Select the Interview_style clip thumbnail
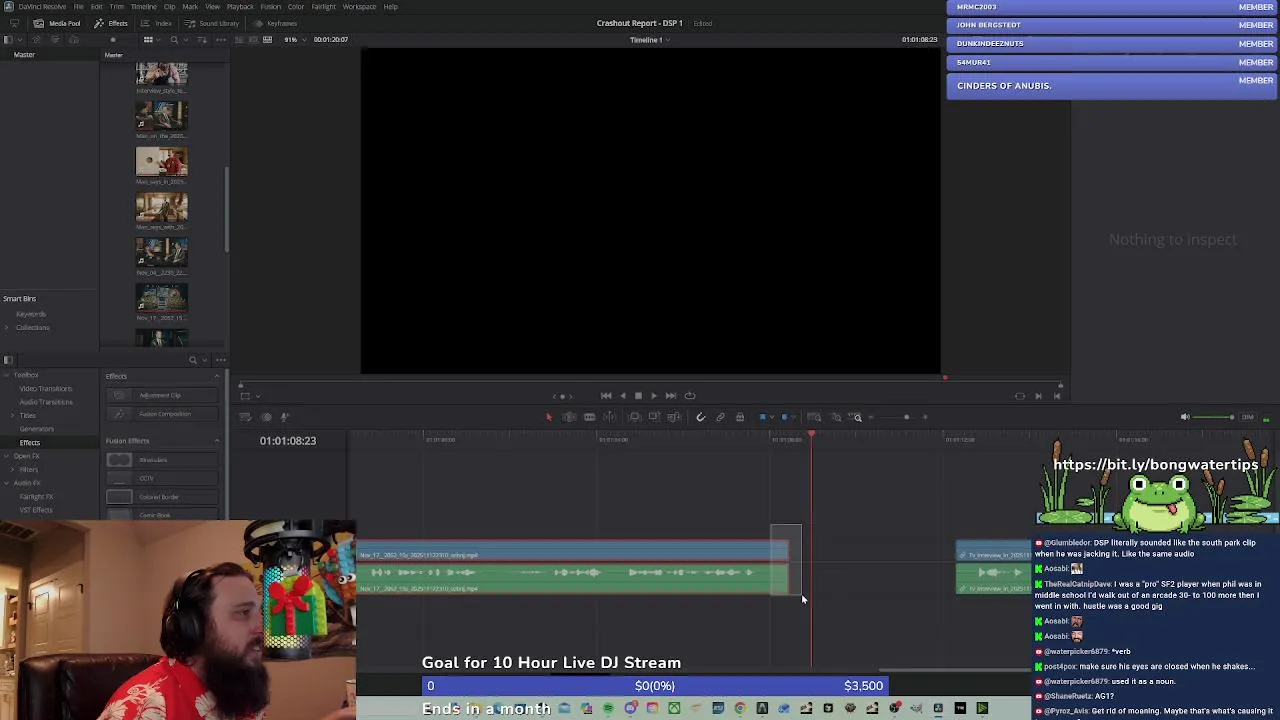The width and height of the screenshot is (1280, 720). (161, 76)
